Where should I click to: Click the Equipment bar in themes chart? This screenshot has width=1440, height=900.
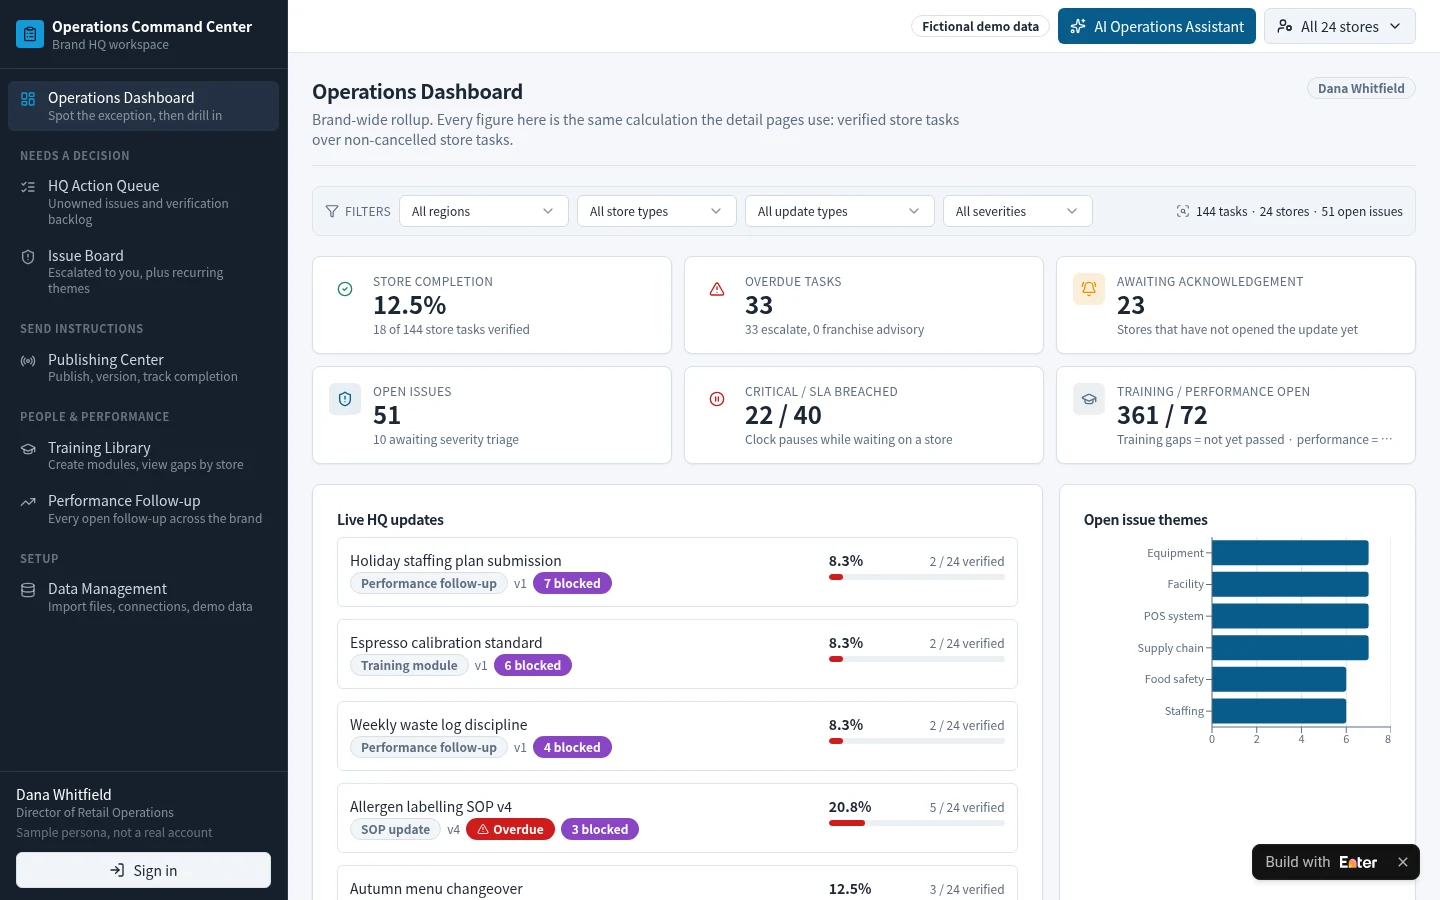(1290, 553)
